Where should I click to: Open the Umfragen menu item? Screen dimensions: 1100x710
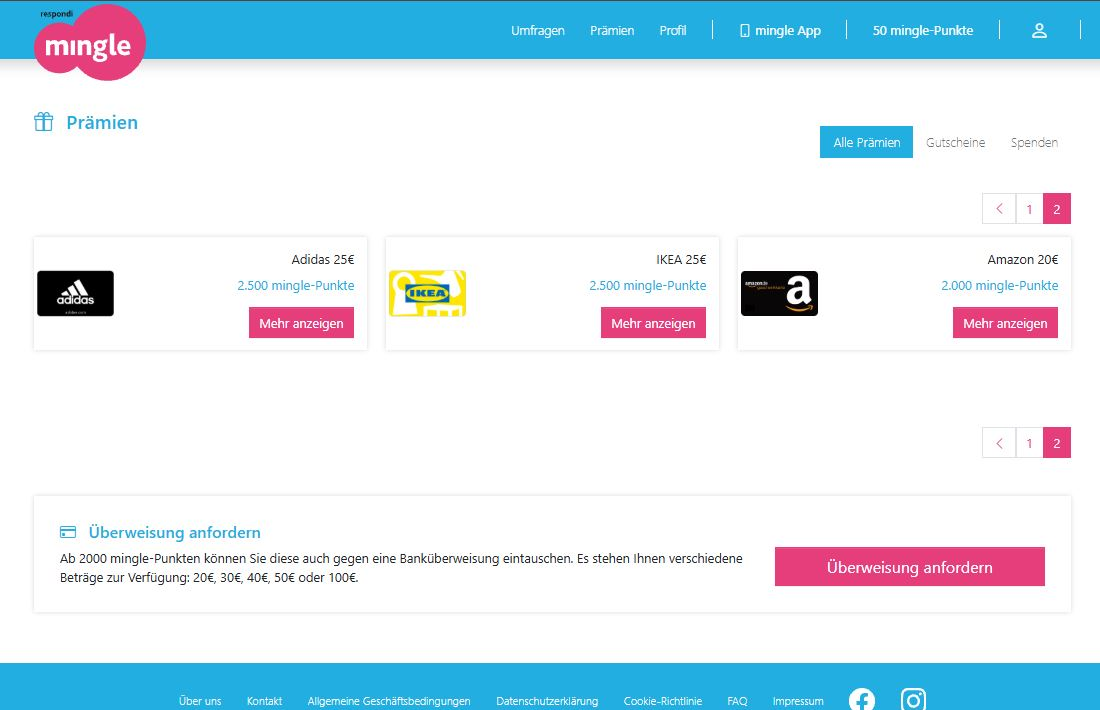click(x=537, y=31)
